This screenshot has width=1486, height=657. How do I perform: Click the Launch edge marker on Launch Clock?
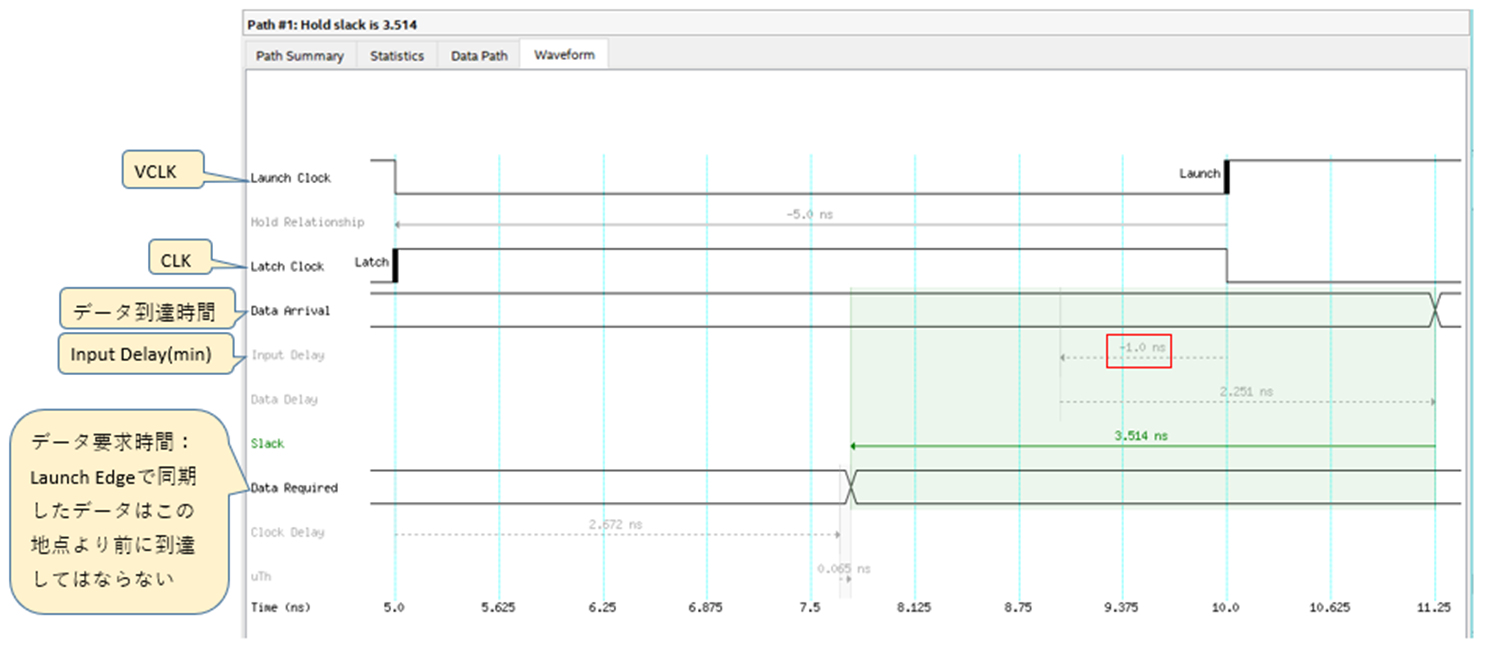[1226, 176]
